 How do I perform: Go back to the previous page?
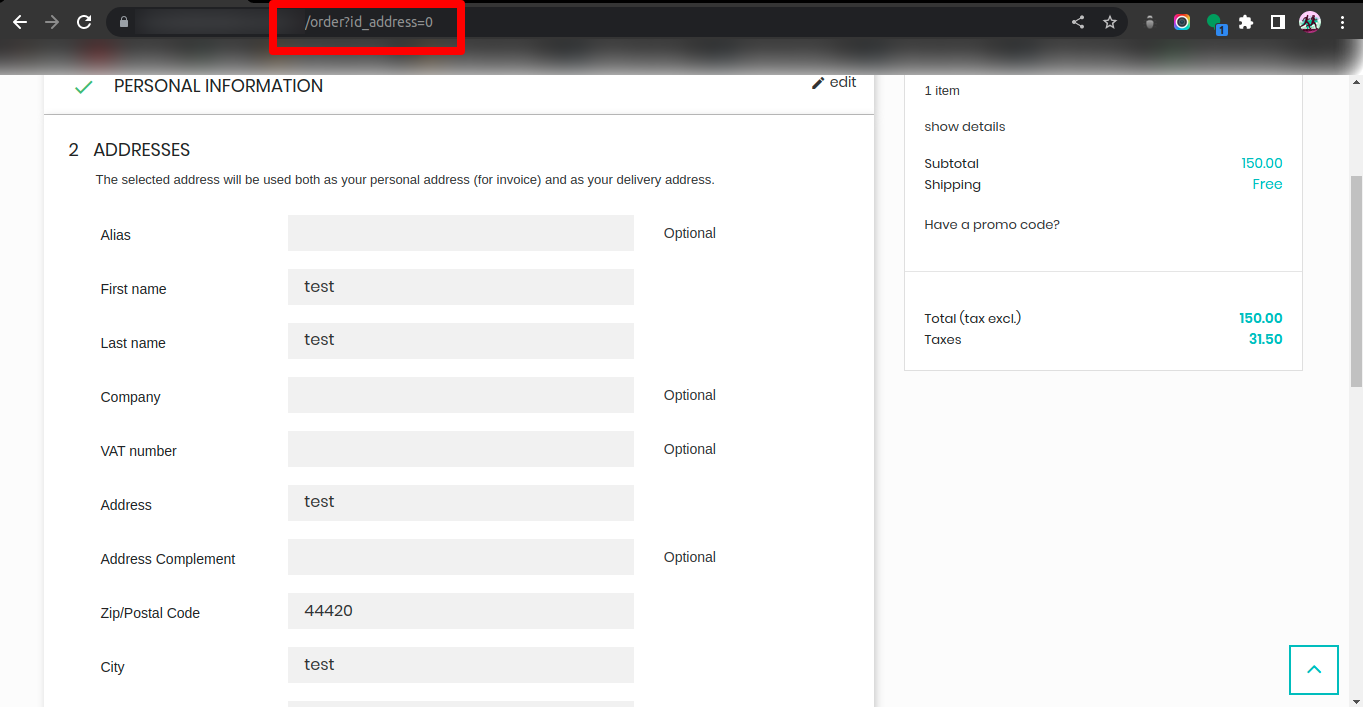(20, 22)
